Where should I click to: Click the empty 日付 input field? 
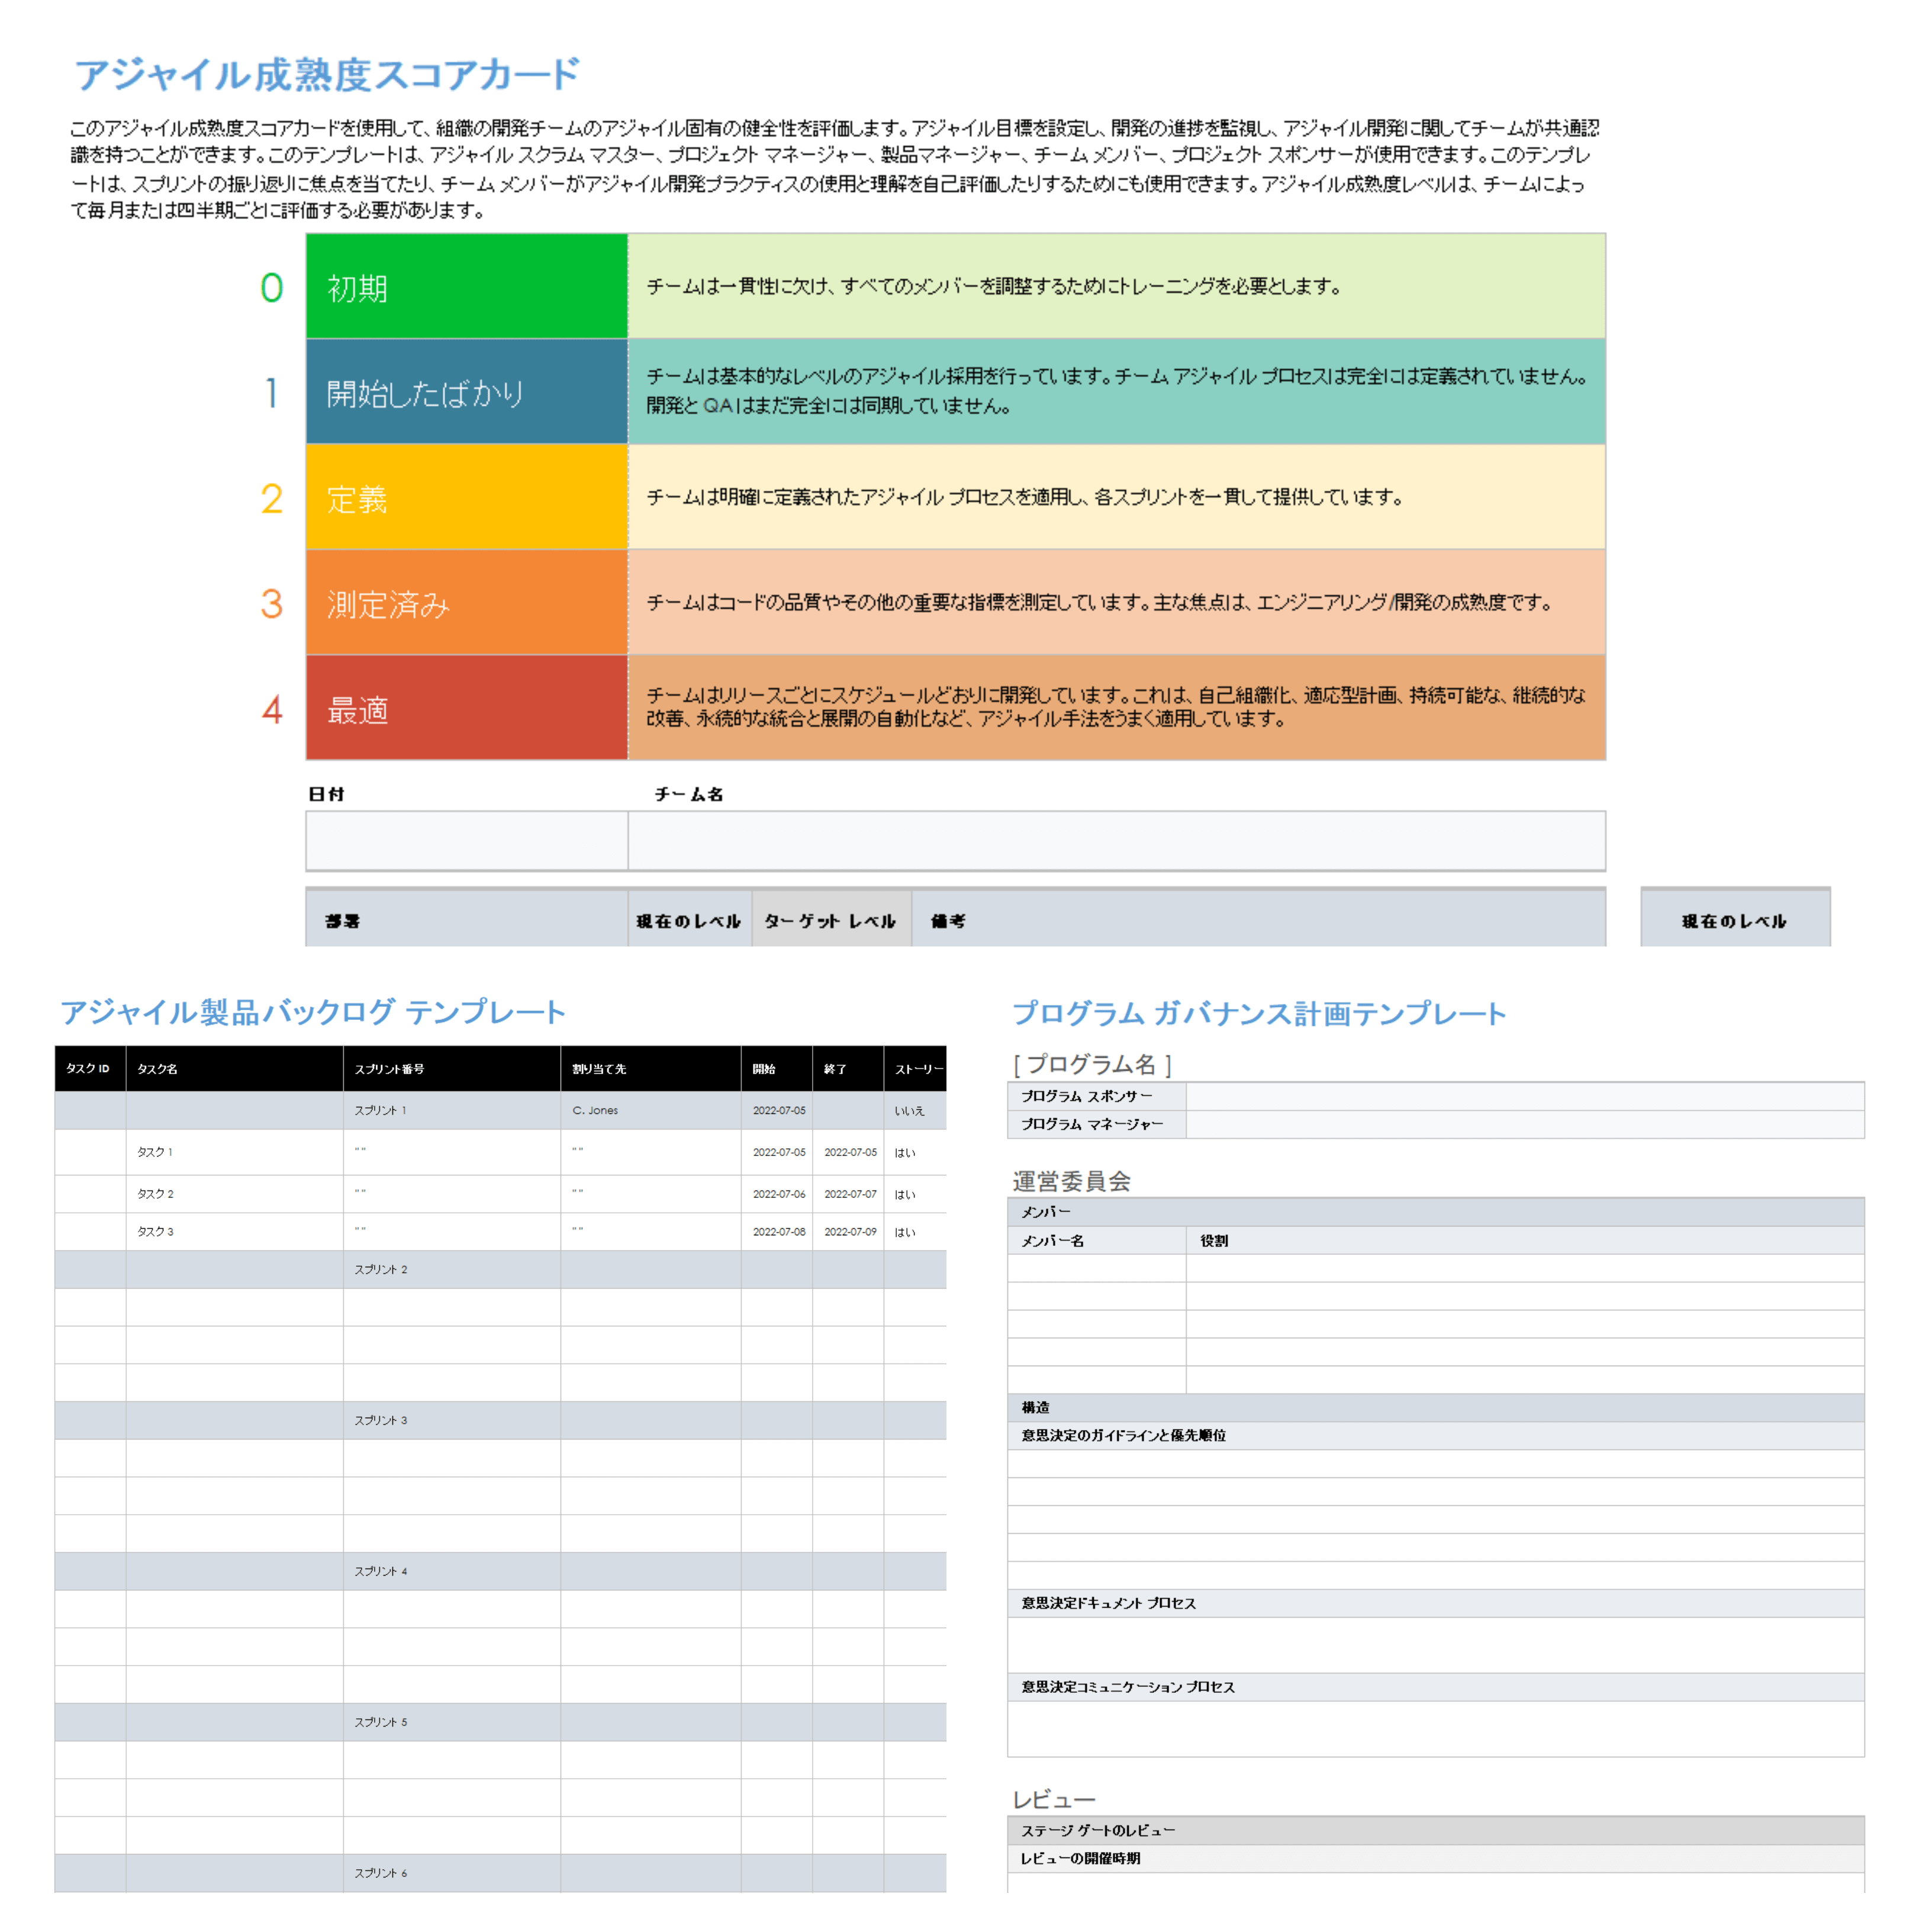coord(466,840)
